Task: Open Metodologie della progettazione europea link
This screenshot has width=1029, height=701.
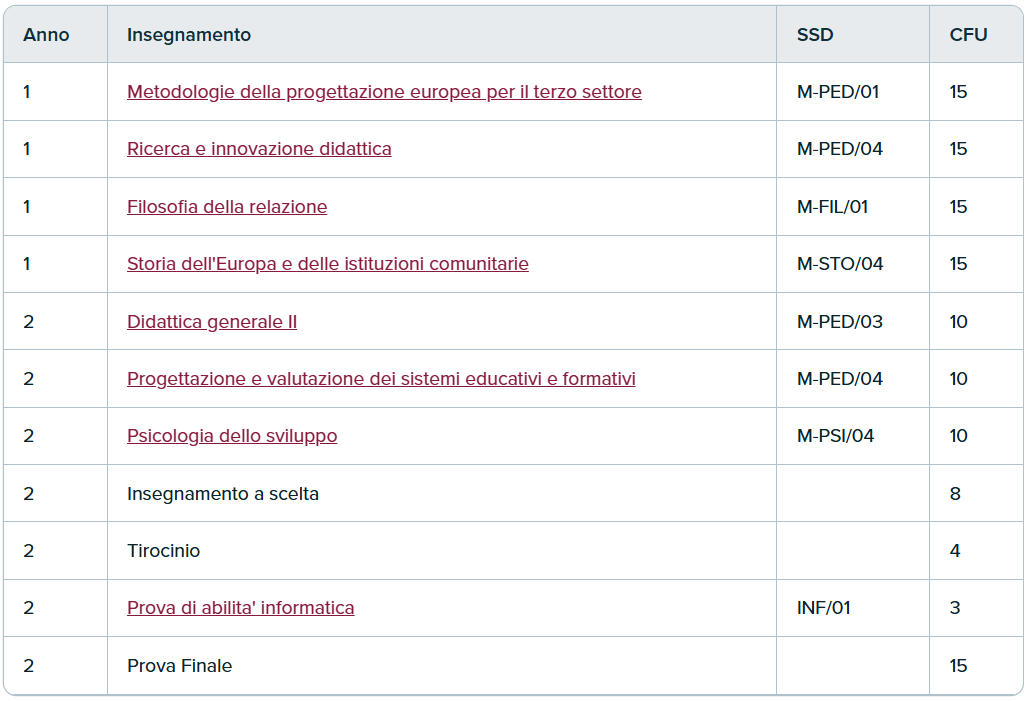Action: pos(384,92)
